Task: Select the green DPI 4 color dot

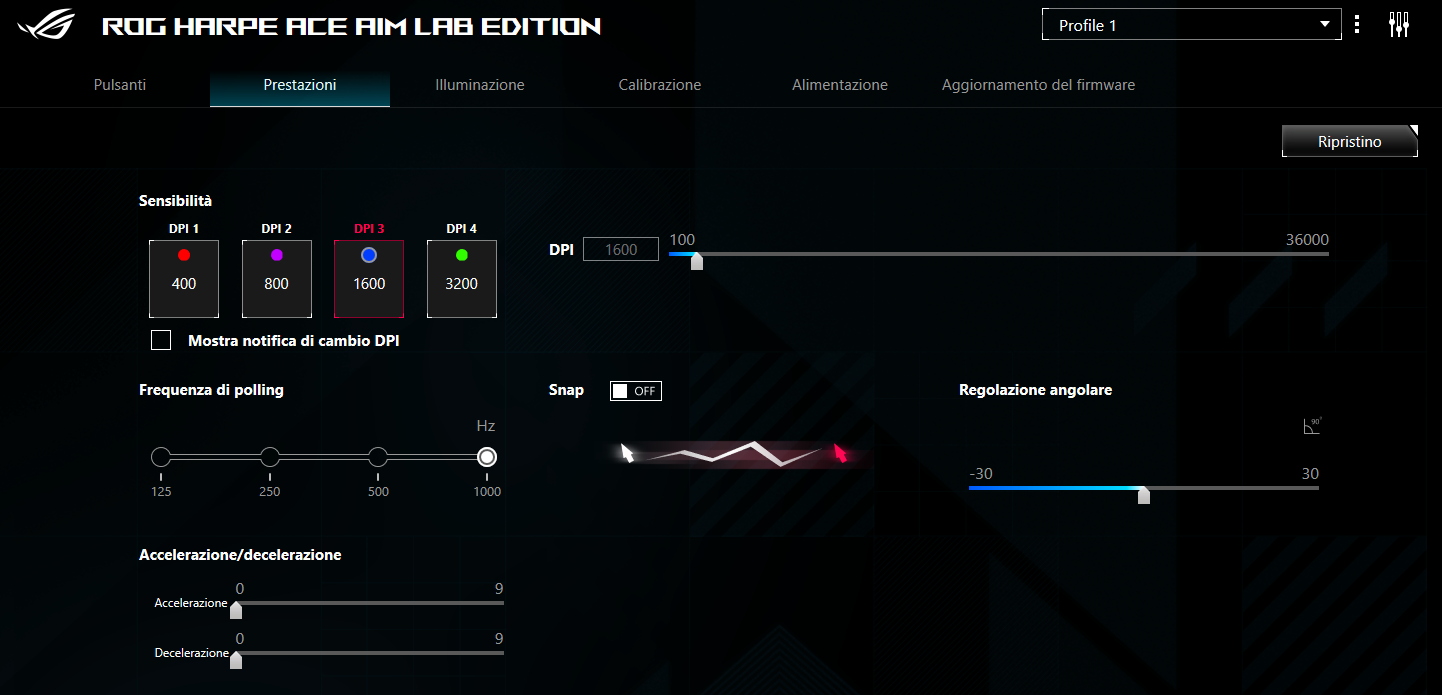Action: point(462,255)
